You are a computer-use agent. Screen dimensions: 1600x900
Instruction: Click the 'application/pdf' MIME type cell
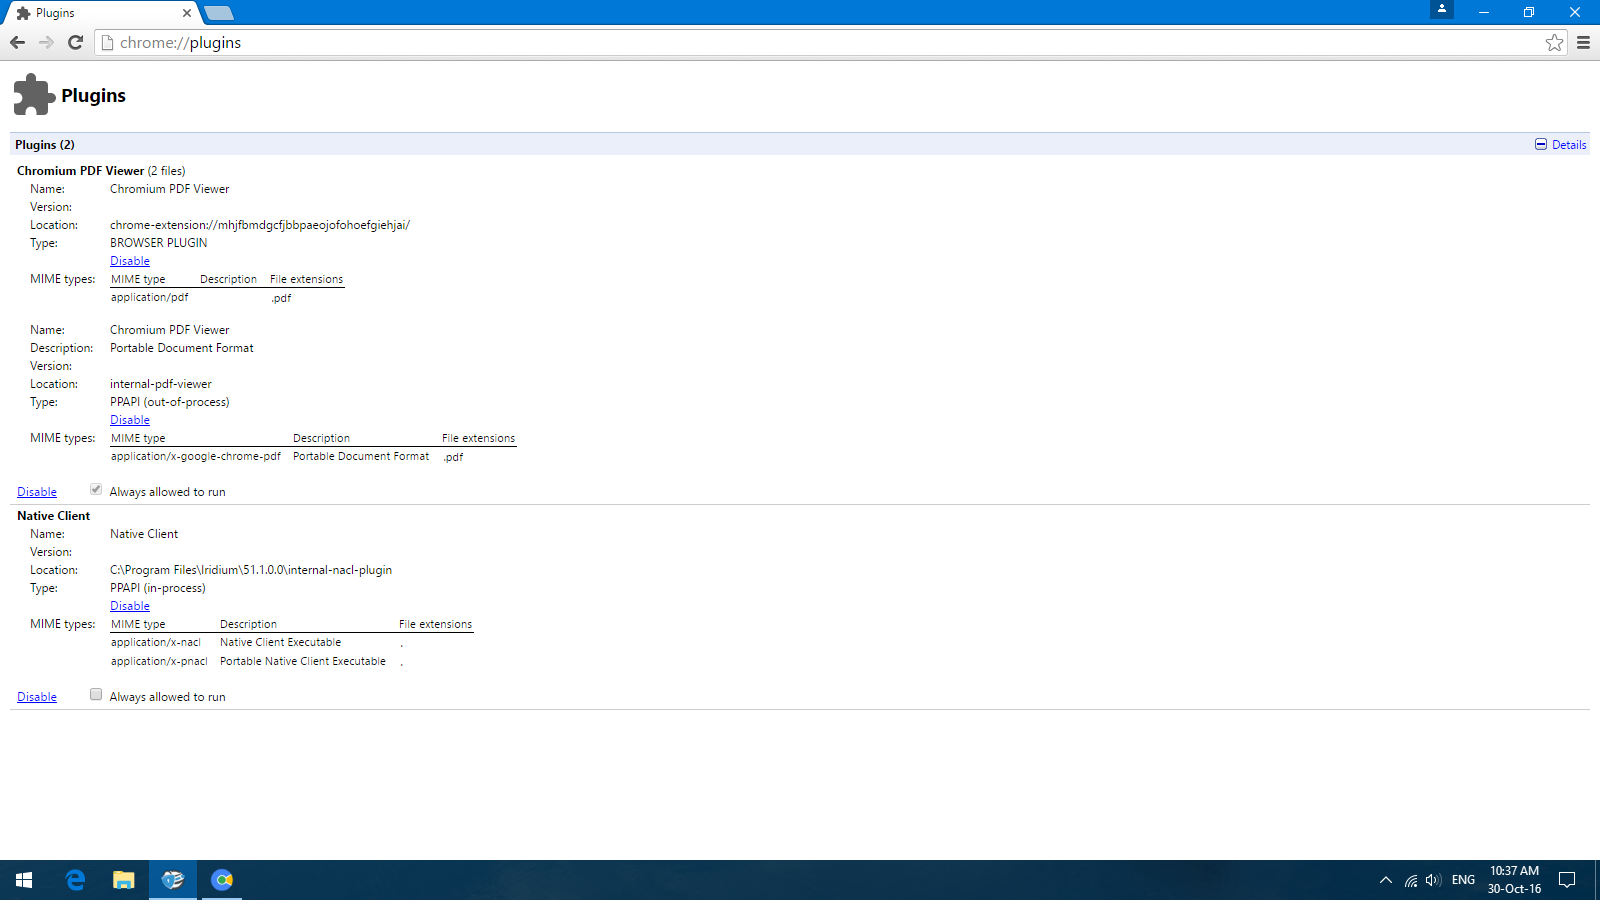pyautogui.click(x=150, y=297)
